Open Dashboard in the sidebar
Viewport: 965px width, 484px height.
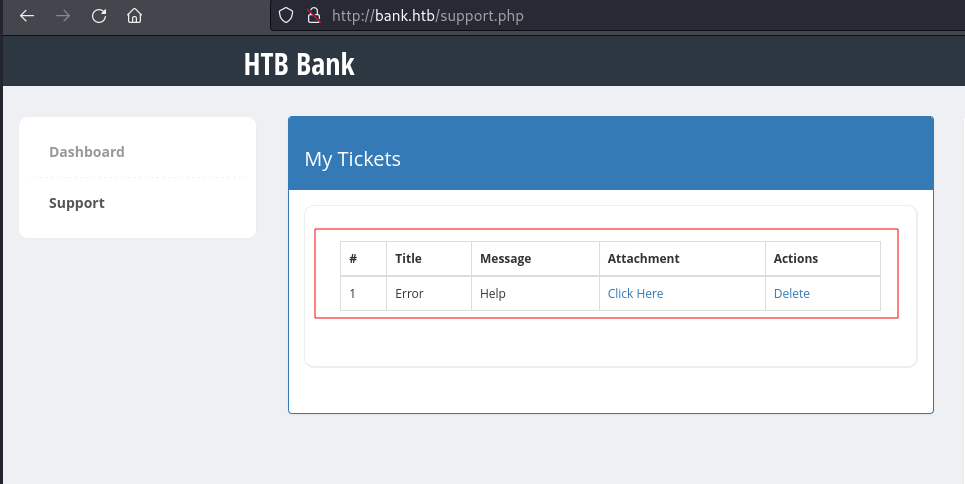(87, 152)
